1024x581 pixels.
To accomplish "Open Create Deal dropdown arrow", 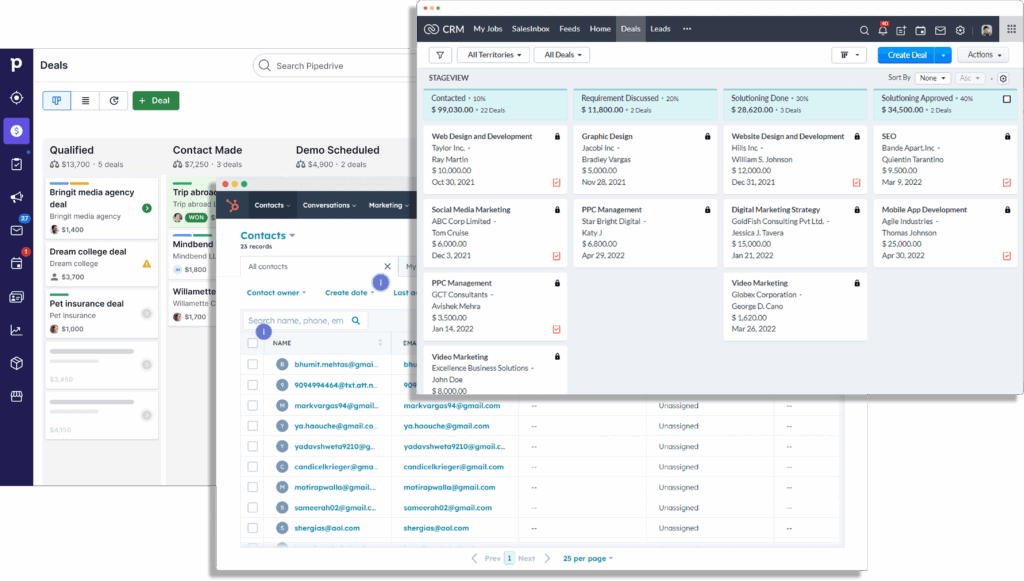I will click(943, 55).
